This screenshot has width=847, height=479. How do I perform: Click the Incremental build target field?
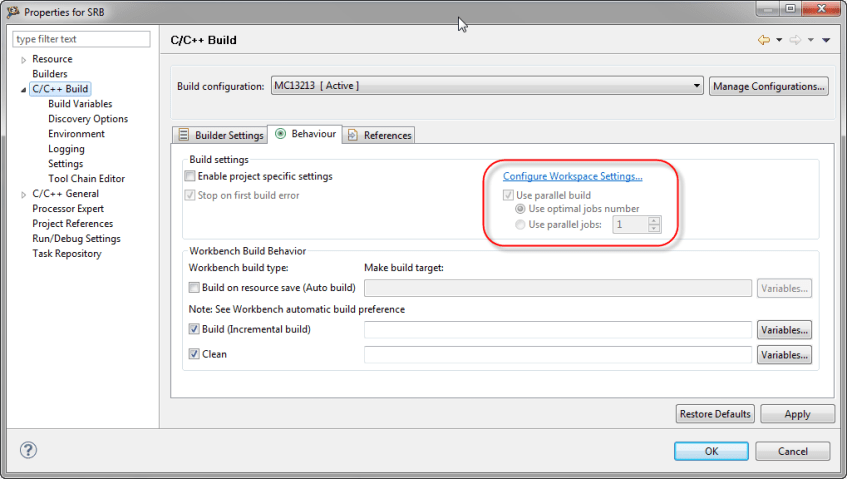point(558,329)
